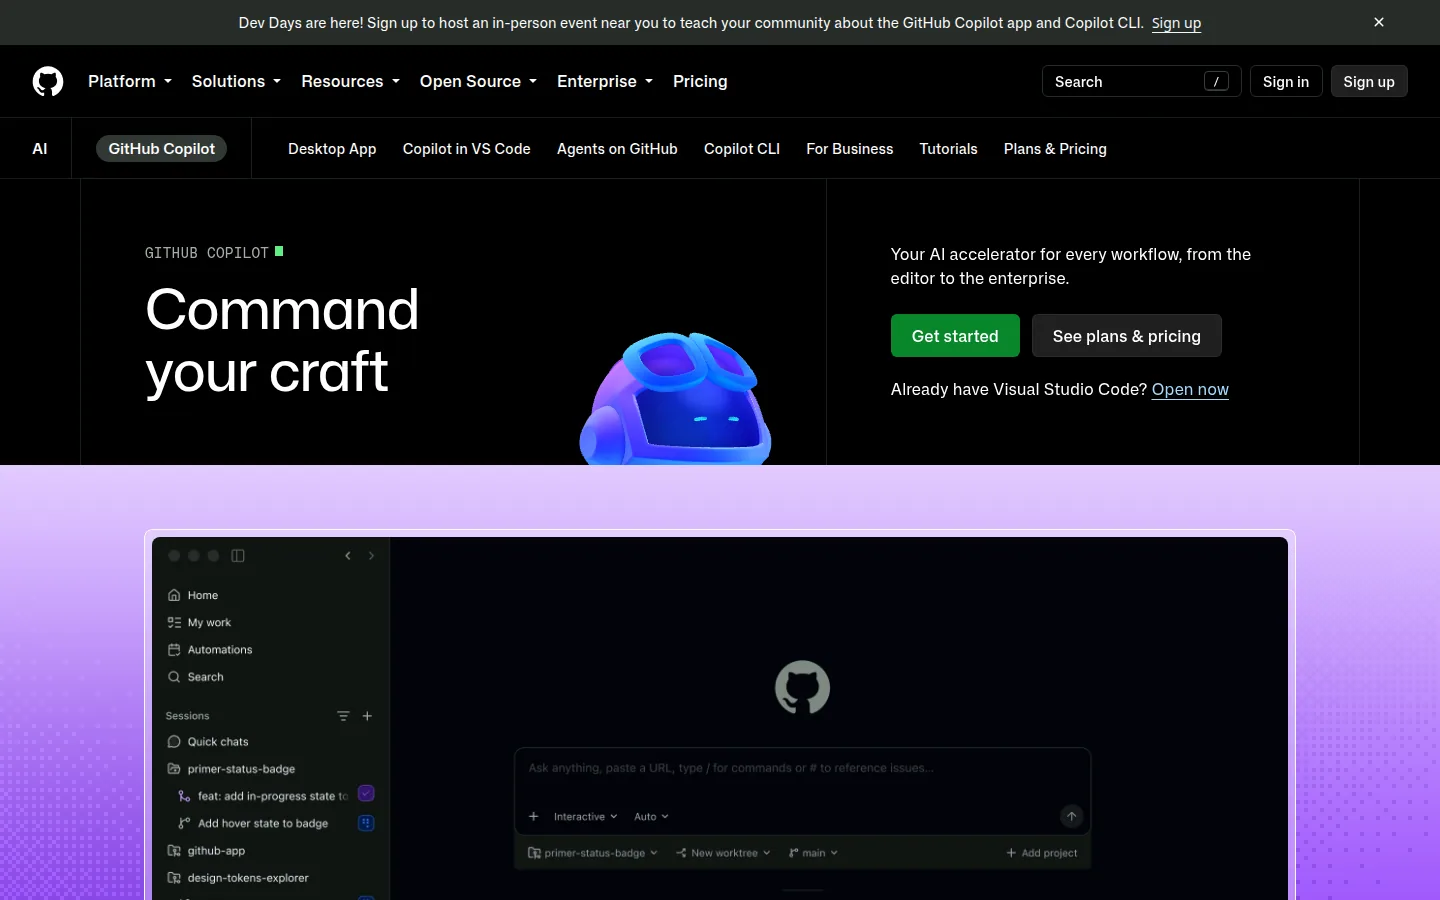Image resolution: width=1440 pixels, height=900 pixels.
Task: Expand the Open Source menu
Action: pyautogui.click(x=478, y=81)
